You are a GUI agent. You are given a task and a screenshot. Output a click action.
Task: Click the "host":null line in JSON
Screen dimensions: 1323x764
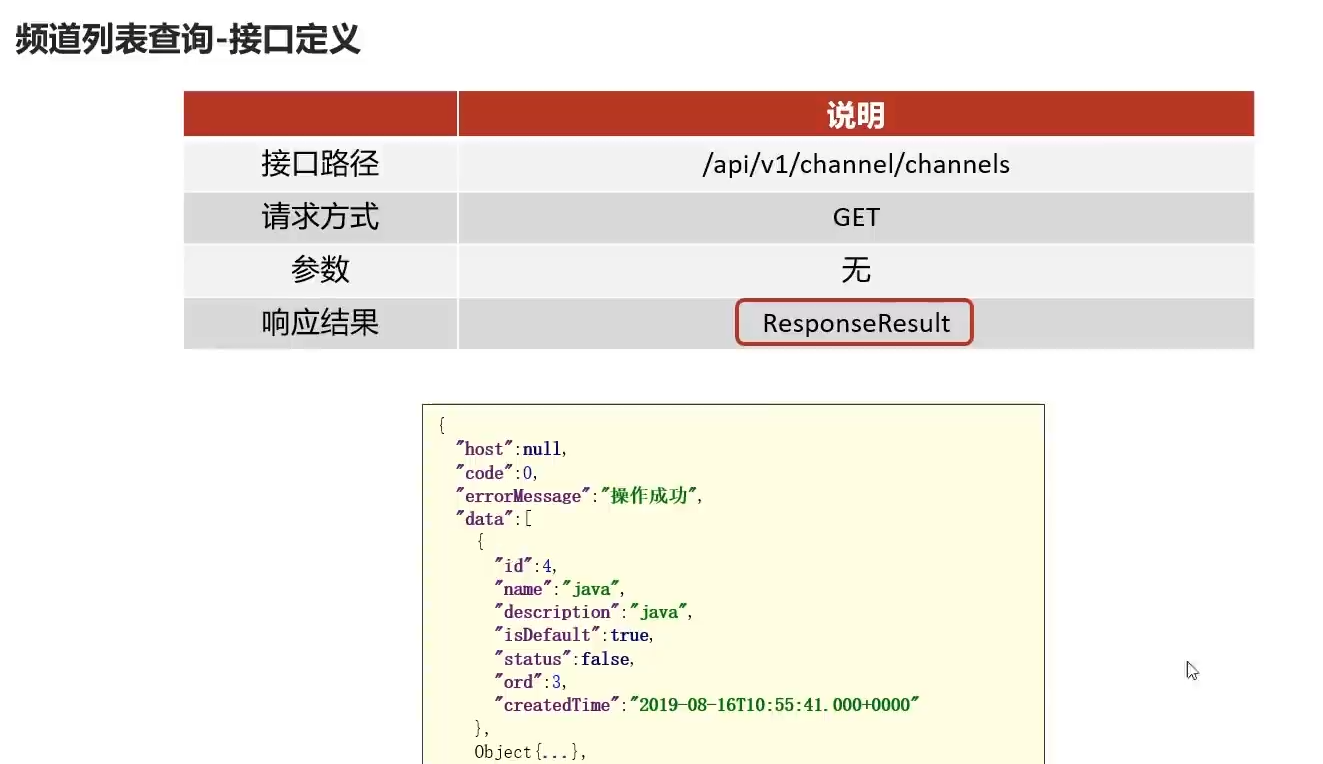511,449
